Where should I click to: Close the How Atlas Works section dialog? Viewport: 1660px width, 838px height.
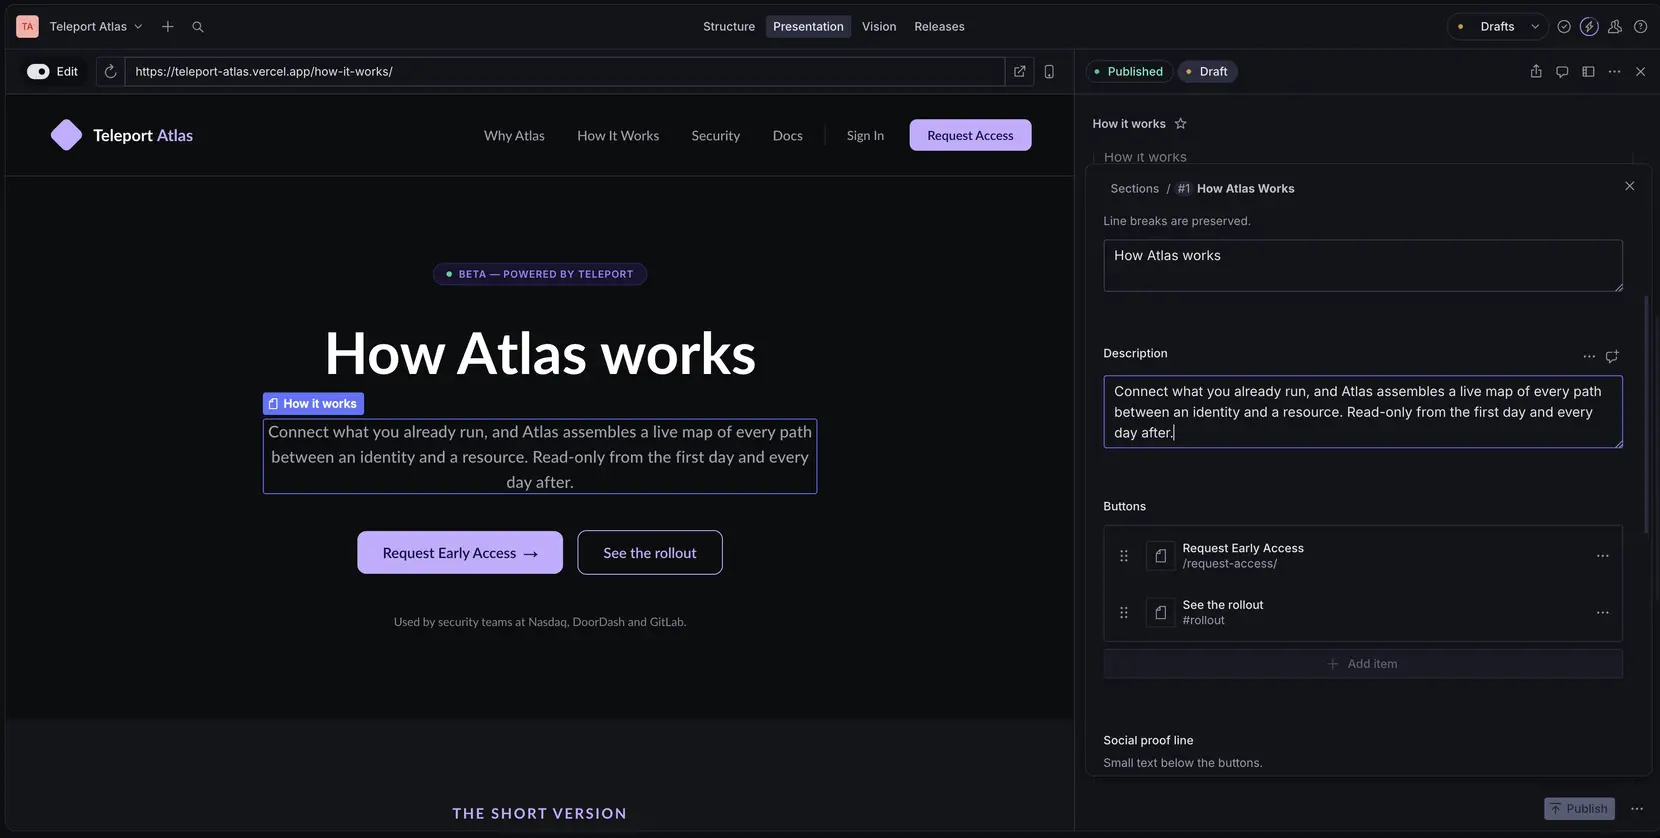1630,186
